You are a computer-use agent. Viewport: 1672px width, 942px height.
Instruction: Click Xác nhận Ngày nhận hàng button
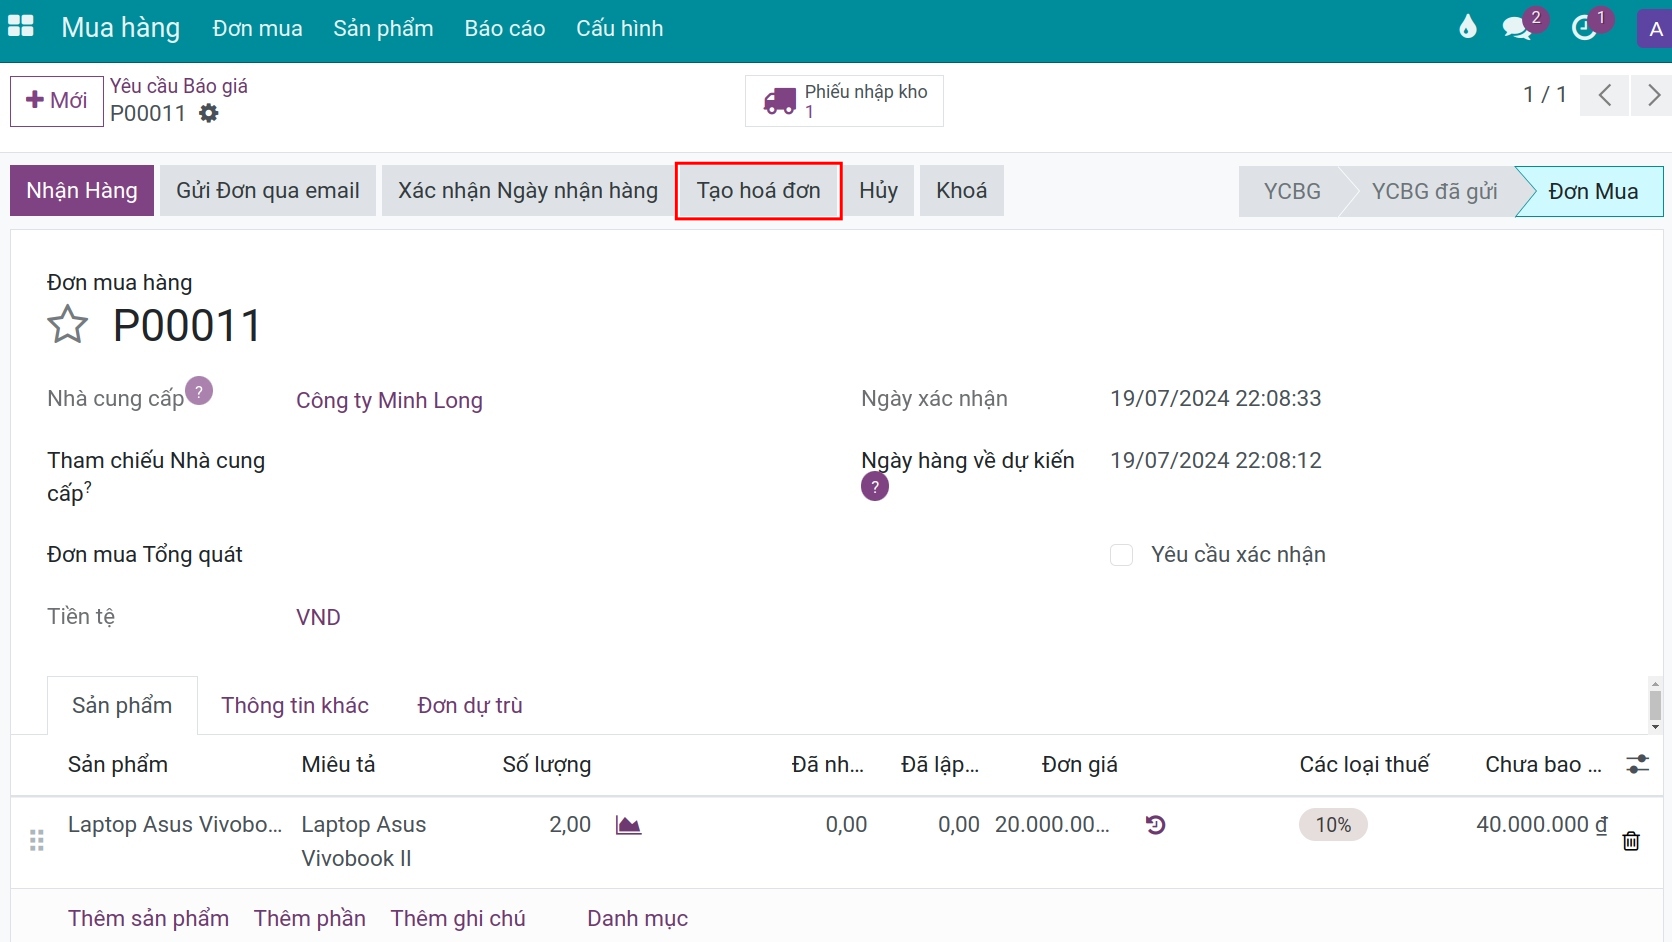pos(528,190)
